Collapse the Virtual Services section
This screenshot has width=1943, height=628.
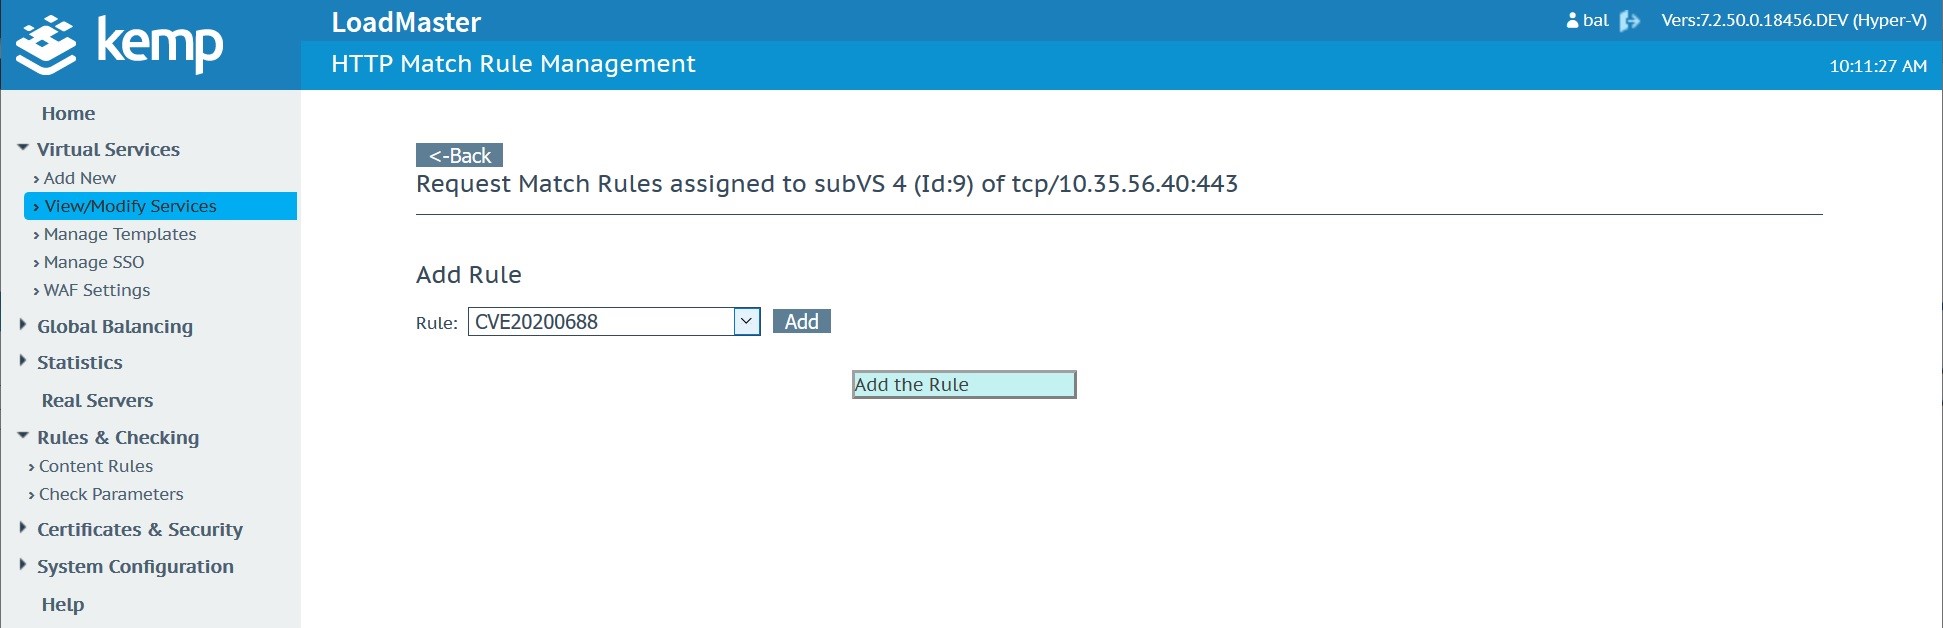click(x=23, y=148)
